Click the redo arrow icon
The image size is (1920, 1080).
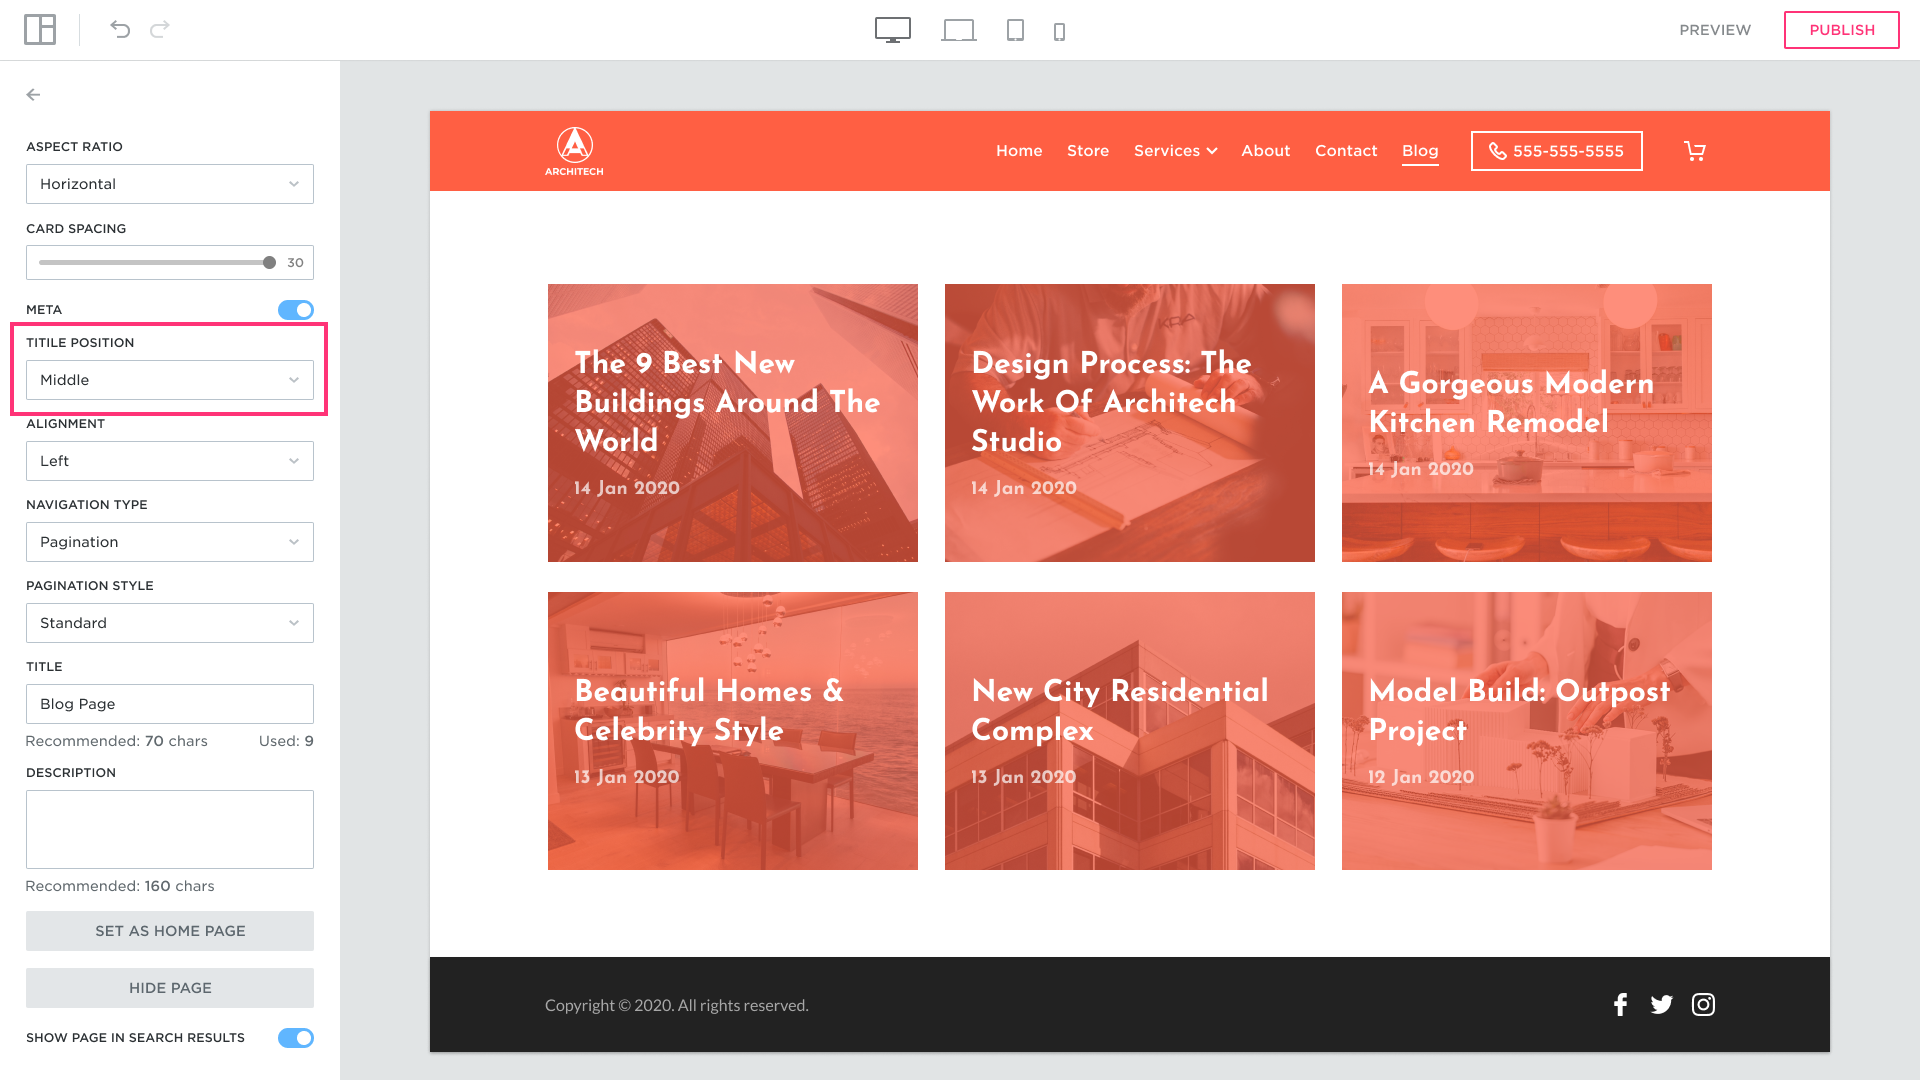(159, 30)
